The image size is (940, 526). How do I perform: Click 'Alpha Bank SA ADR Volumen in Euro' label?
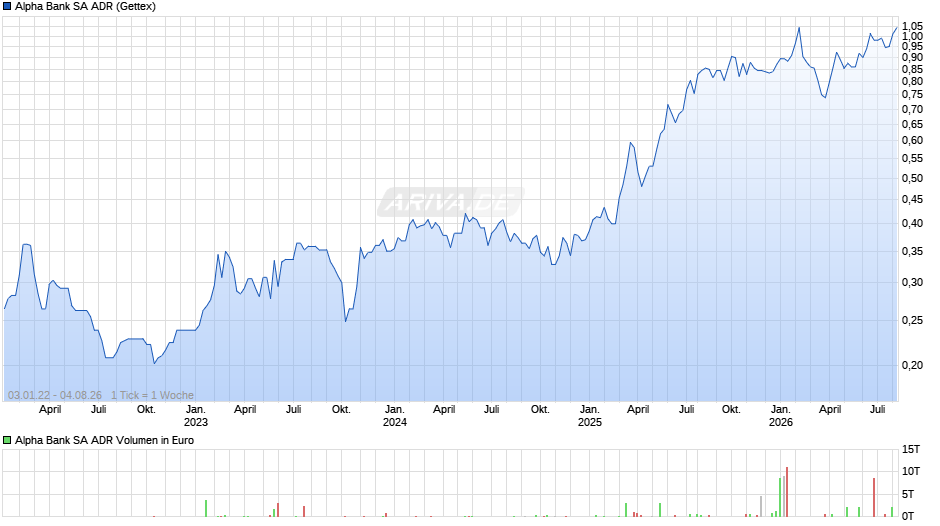(104, 440)
